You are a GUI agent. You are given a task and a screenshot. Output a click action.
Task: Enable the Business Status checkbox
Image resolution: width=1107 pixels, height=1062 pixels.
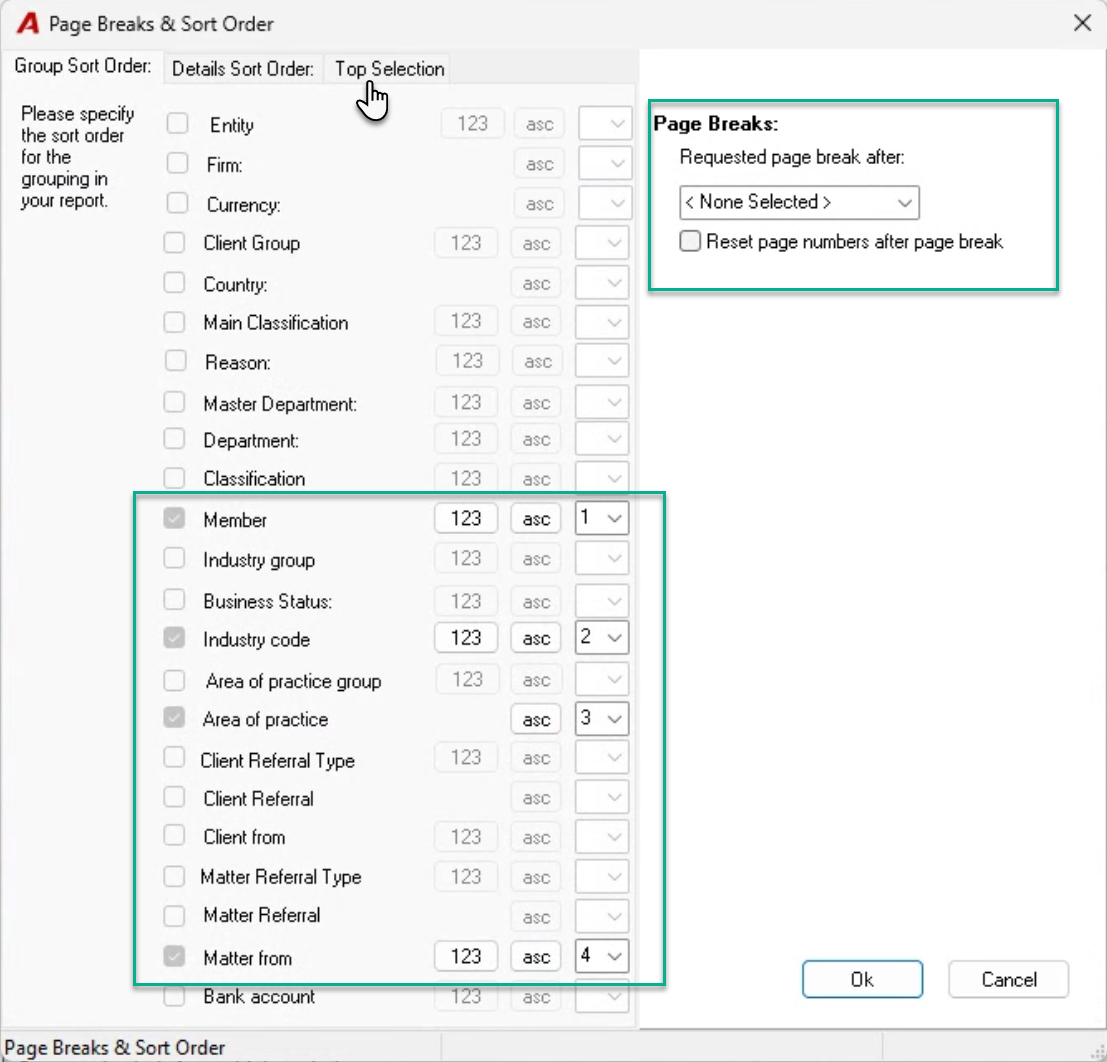(x=174, y=600)
